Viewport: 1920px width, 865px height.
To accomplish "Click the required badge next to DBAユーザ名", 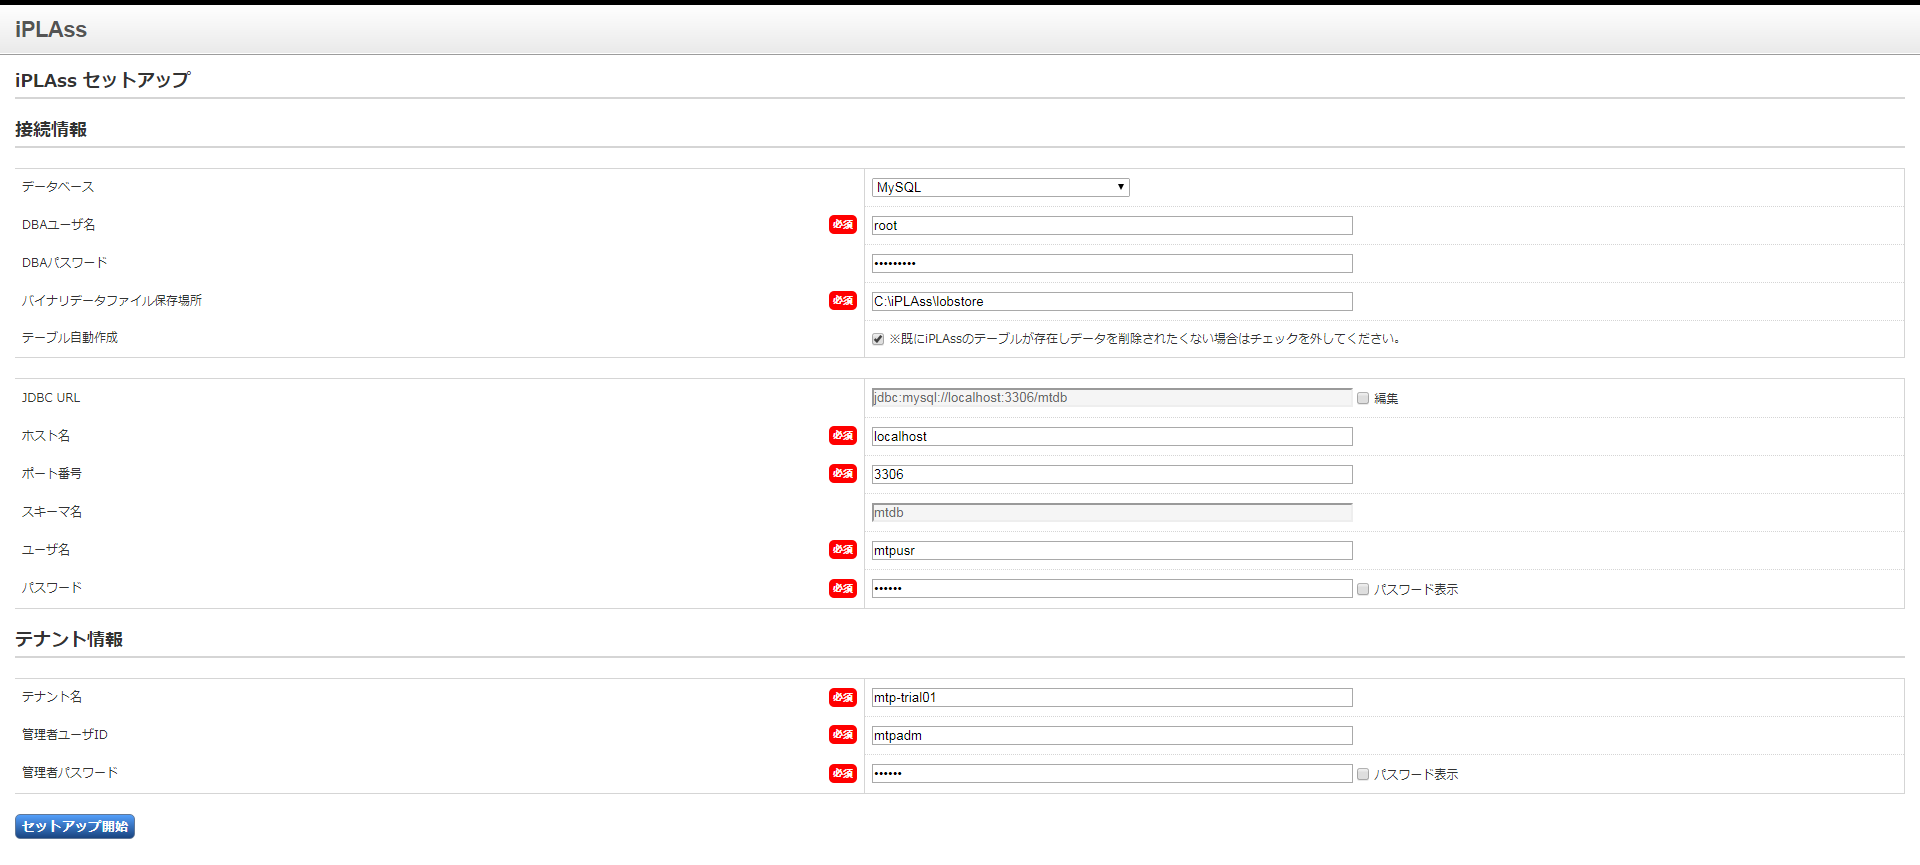I will pos(843,225).
